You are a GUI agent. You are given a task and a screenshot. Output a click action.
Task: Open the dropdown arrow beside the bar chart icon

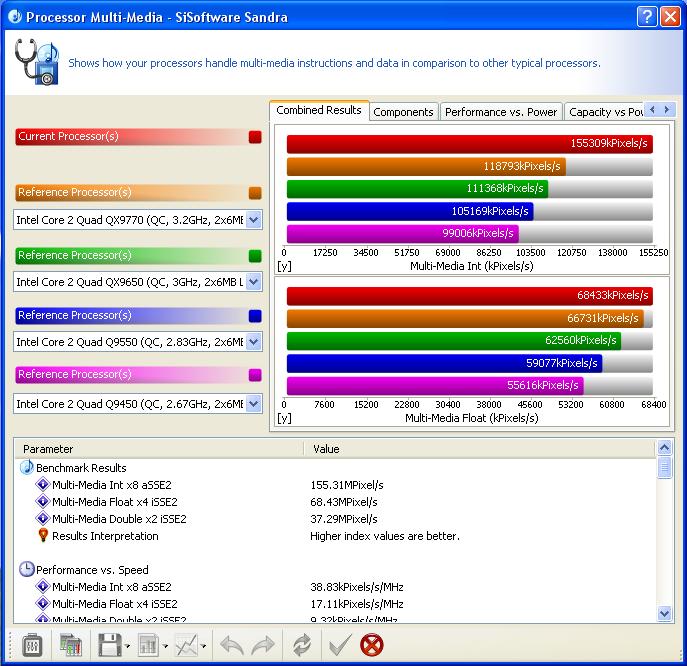[165, 646]
